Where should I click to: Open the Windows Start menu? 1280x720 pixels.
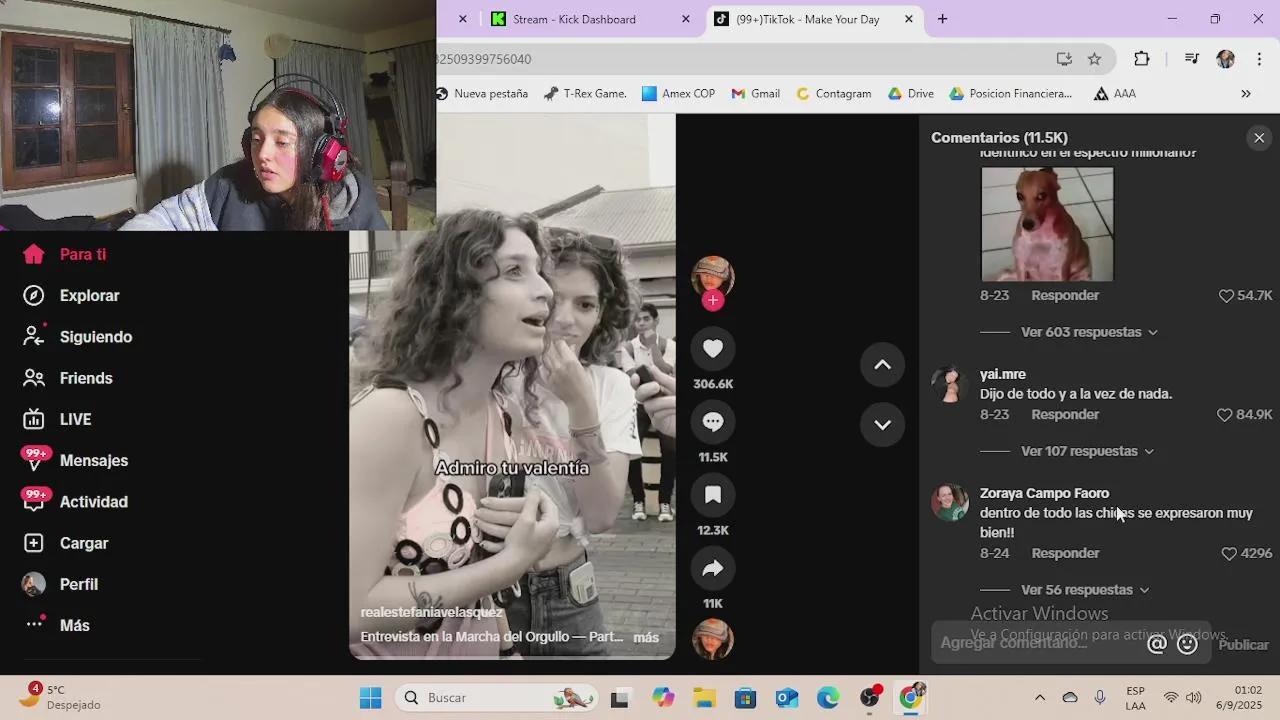click(370, 698)
